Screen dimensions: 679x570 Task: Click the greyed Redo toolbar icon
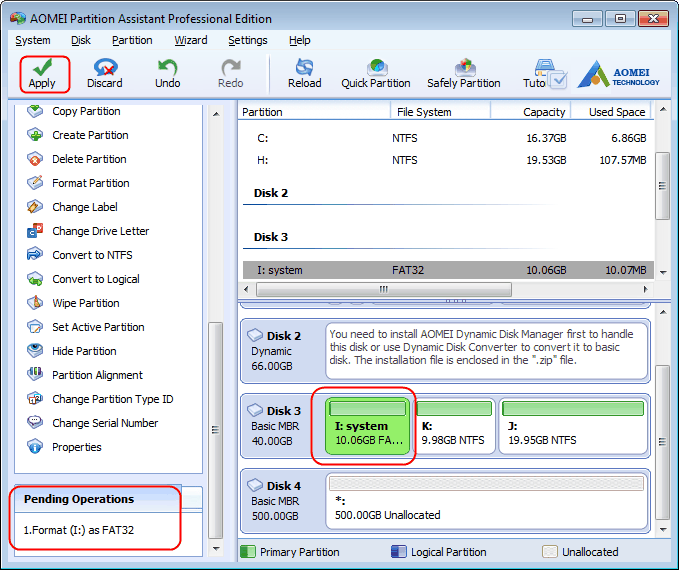click(230, 74)
